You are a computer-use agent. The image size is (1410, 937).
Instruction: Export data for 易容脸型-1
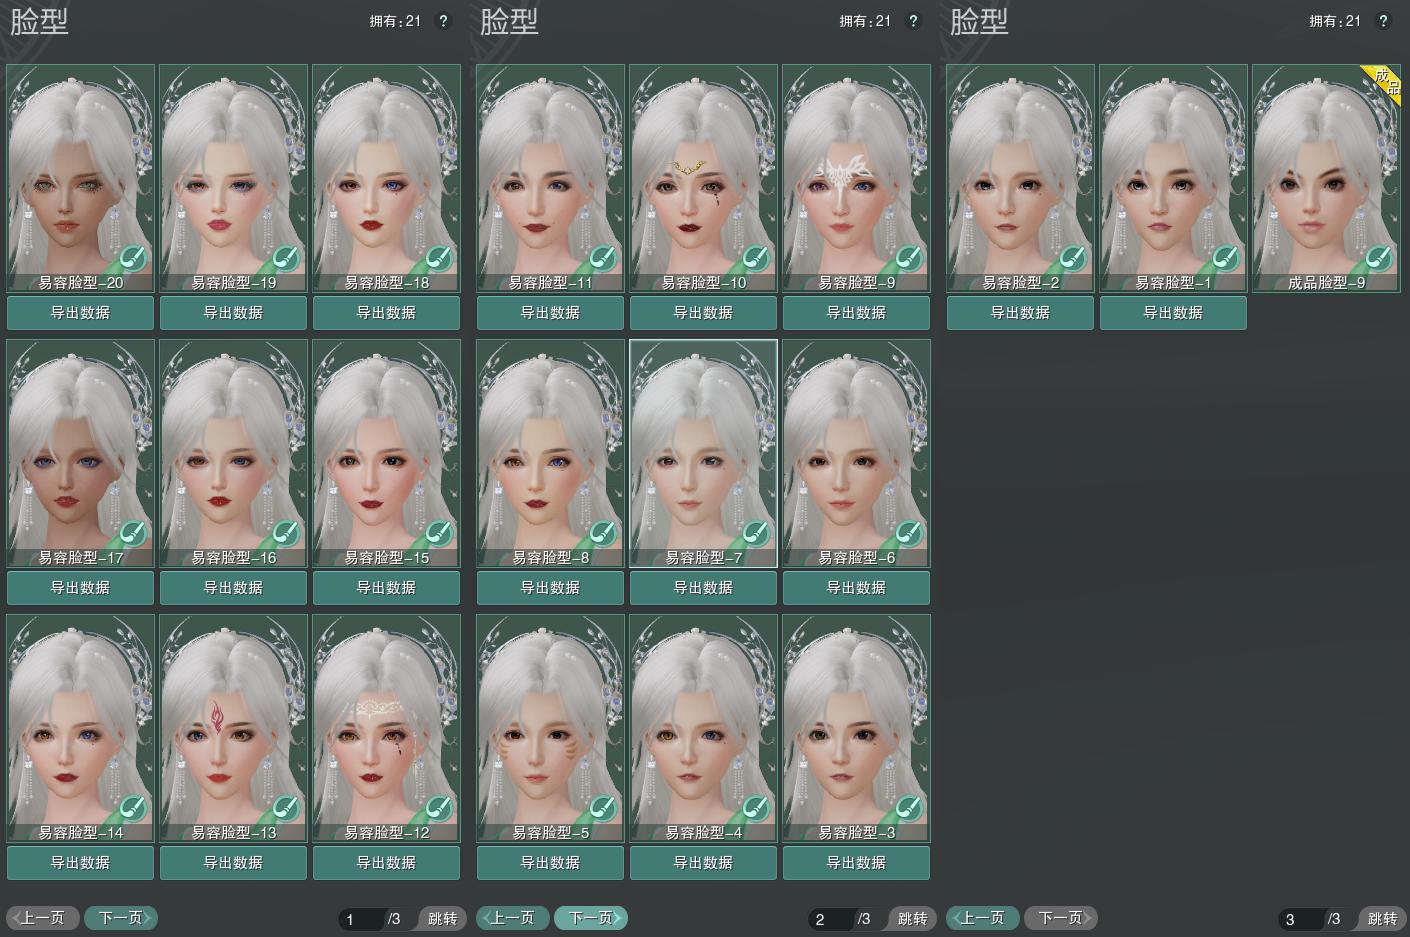pos(1174,313)
